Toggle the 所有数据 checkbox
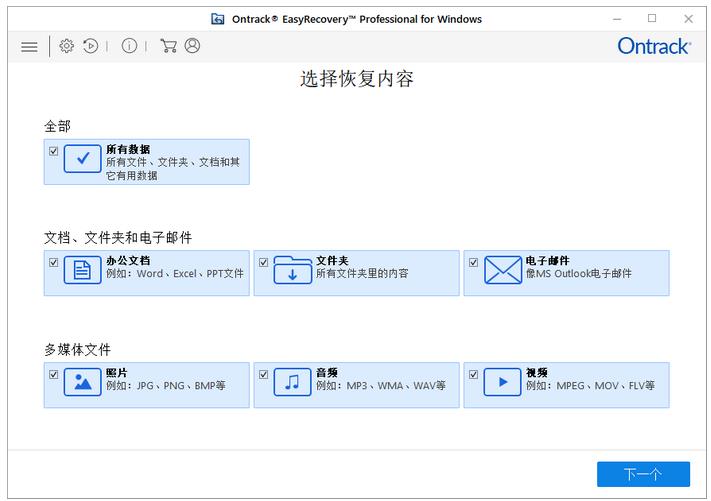Viewport: 711px width, 501px height. coord(54,151)
